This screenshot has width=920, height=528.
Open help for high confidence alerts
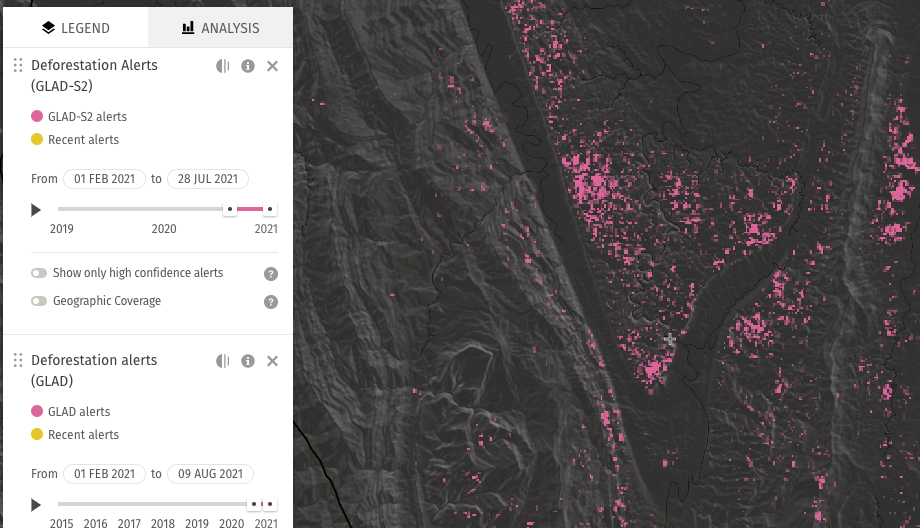(270, 274)
